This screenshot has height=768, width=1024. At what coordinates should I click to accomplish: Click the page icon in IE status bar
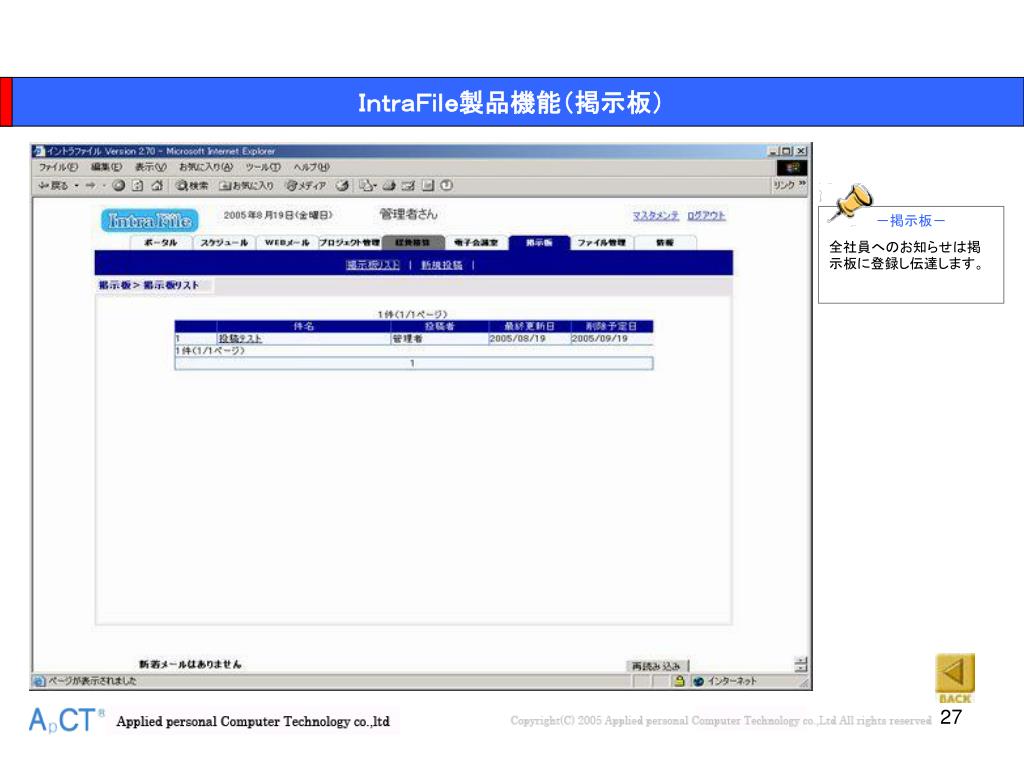pos(39,681)
